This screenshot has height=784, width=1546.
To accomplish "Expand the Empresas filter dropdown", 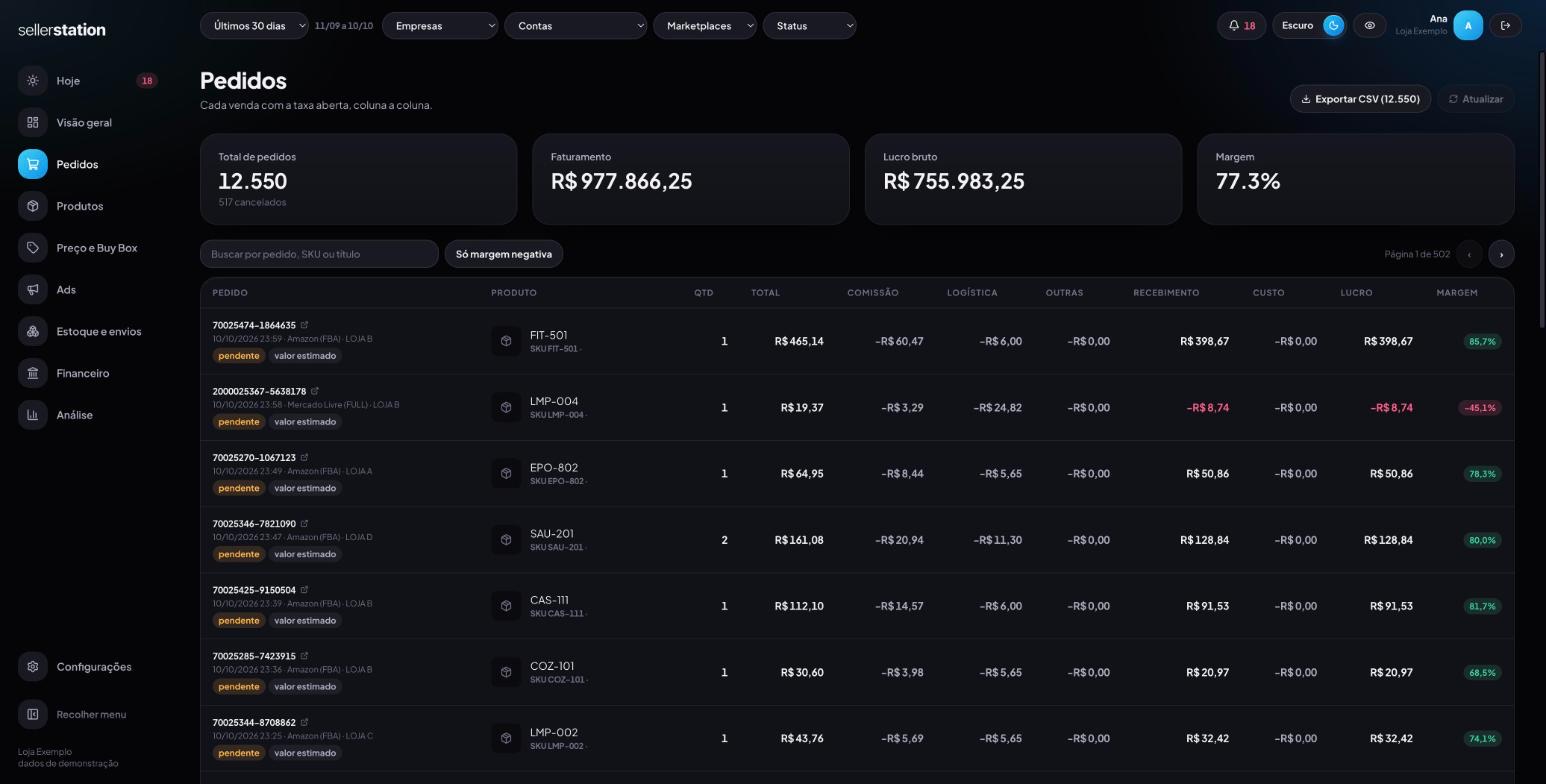I will click(x=440, y=26).
